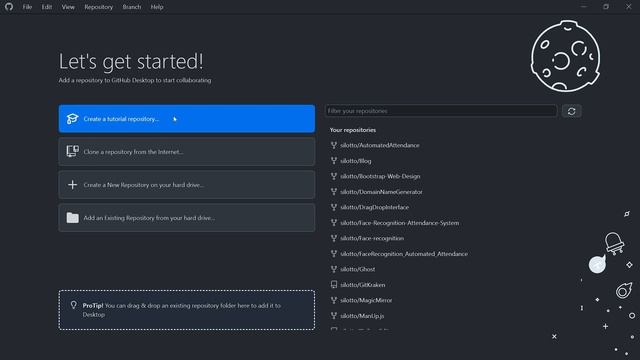Refresh the repository list
Screen dimensions: 640x360
coord(571,111)
